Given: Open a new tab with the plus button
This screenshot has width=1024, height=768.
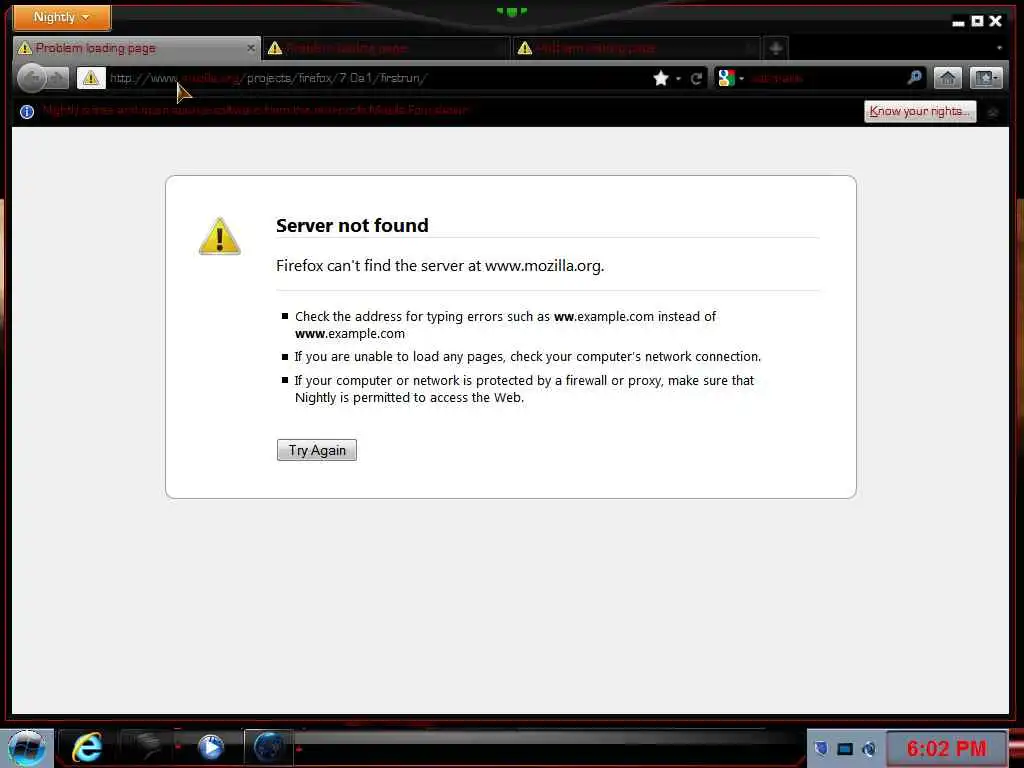Looking at the screenshot, I should click(x=776, y=48).
